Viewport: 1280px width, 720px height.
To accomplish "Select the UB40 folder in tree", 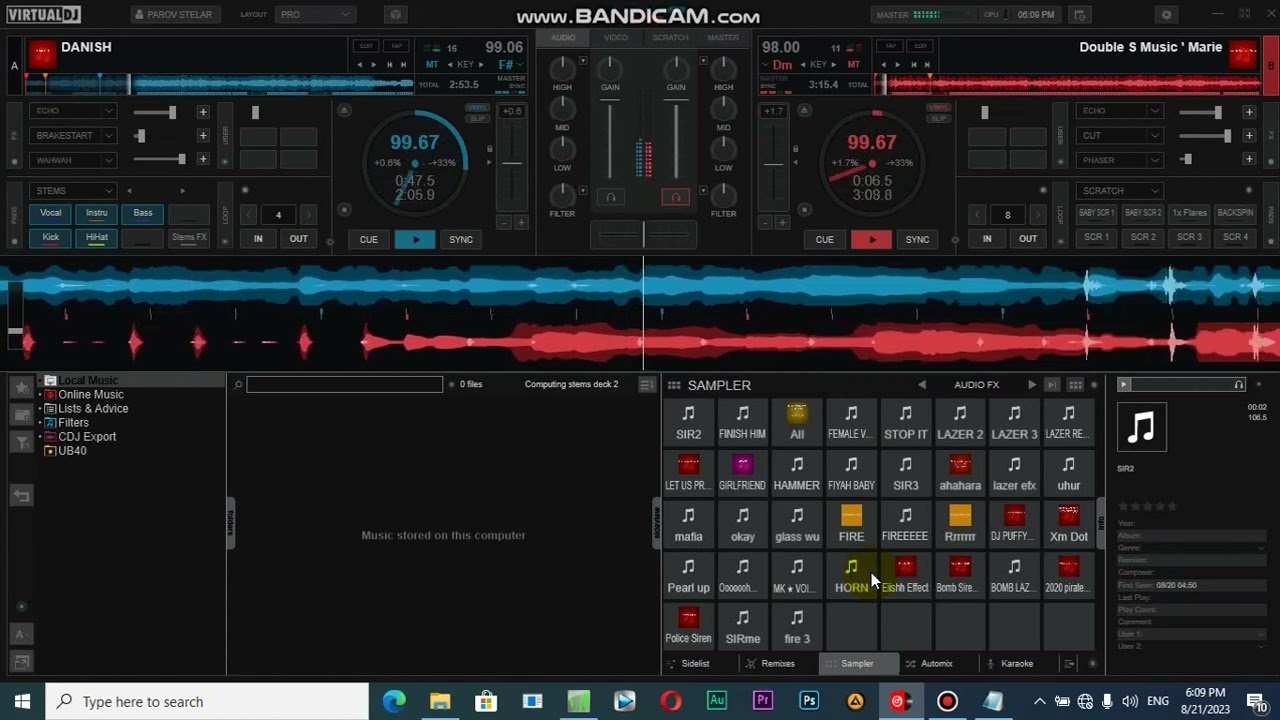I will pyautogui.click(x=72, y=451).
